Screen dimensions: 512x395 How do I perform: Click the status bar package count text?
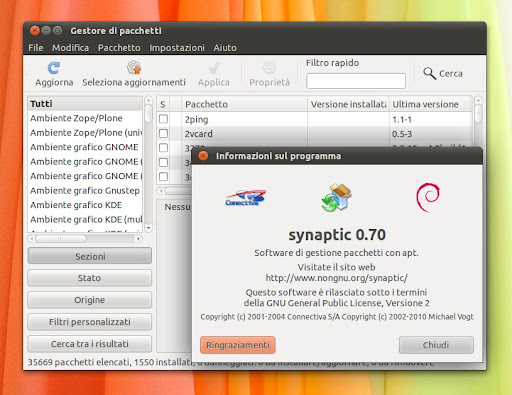point(110,362)
